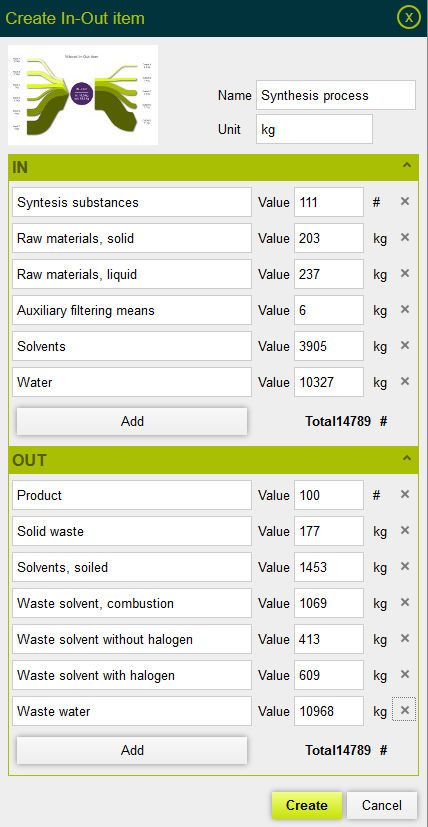Delete the Waste water output row

pos(404,710)
